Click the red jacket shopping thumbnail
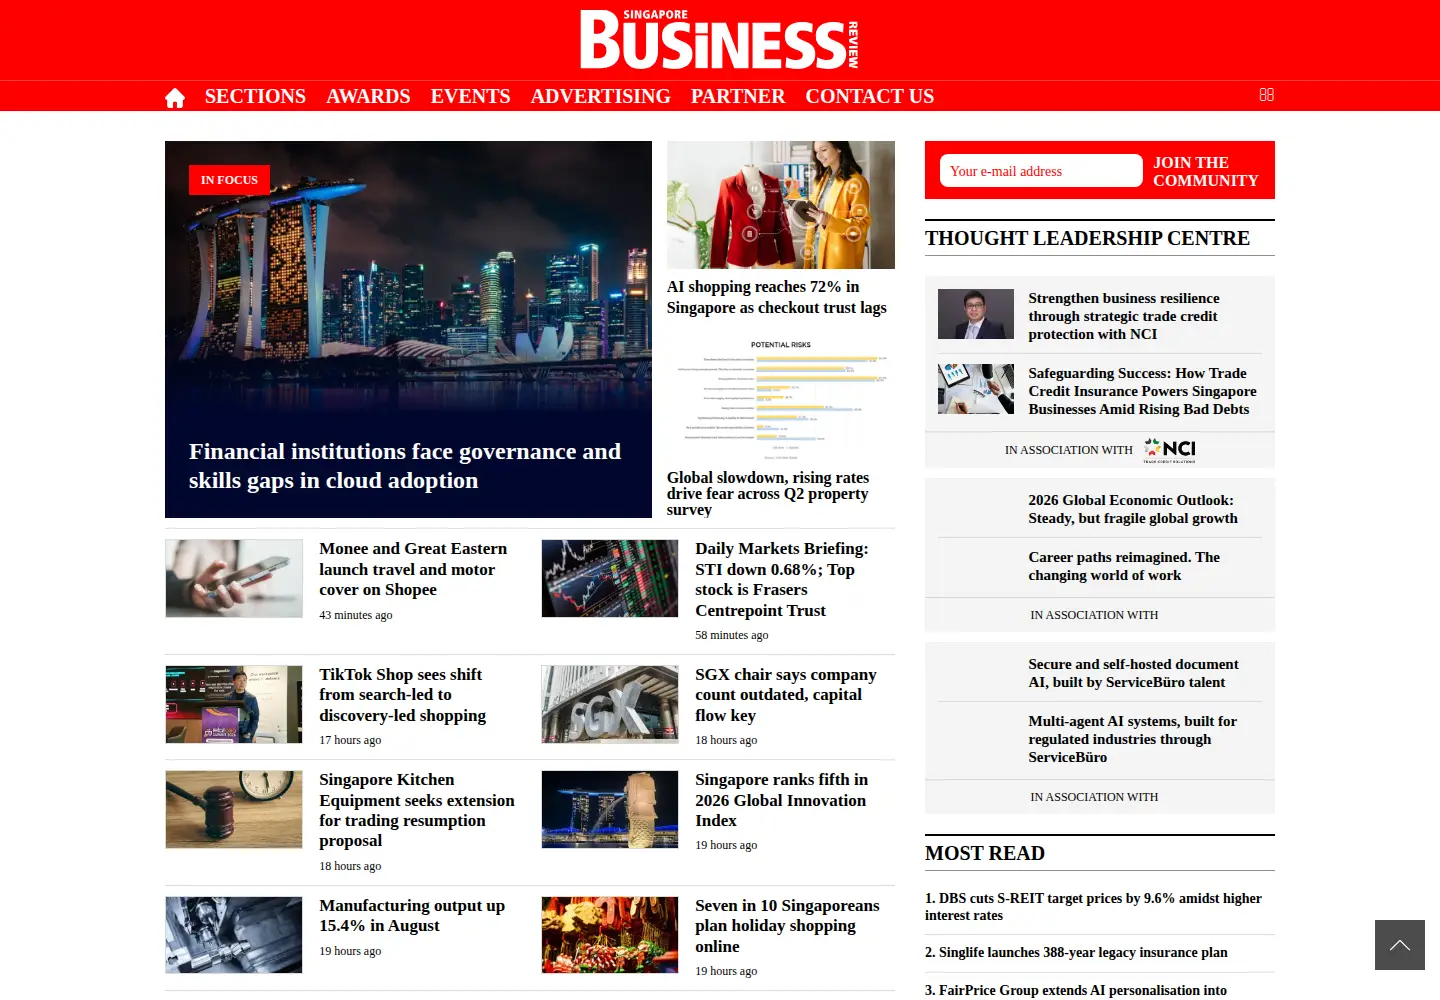The image size is (1440, 1000). pos(781,205)
